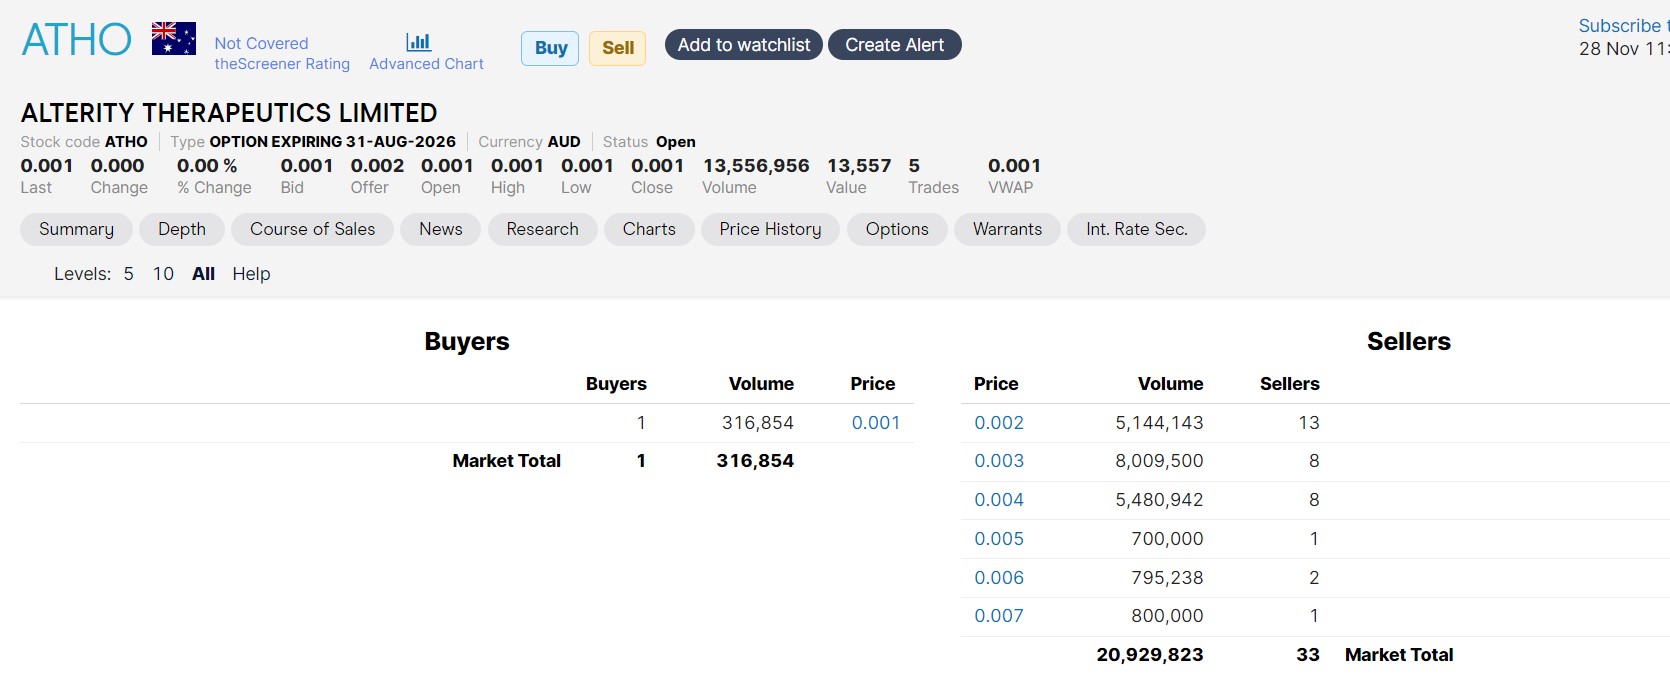Click seller volume 700,000

click(x=1167, y=539)
